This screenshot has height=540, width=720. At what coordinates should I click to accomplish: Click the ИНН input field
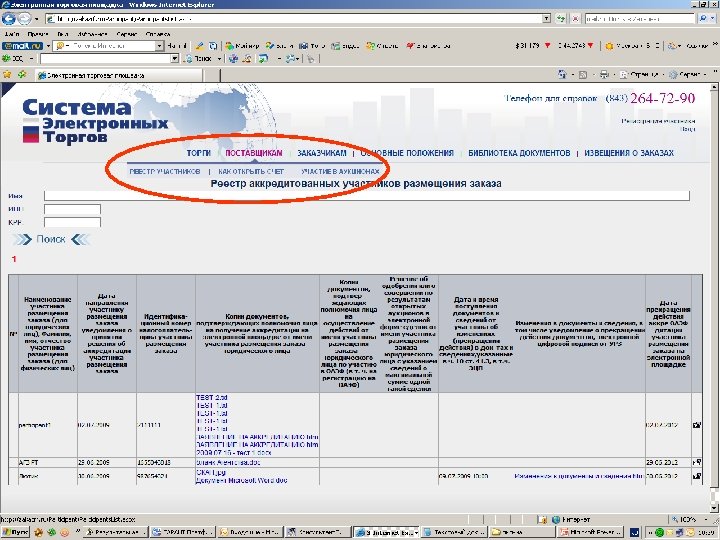[72, 209]
